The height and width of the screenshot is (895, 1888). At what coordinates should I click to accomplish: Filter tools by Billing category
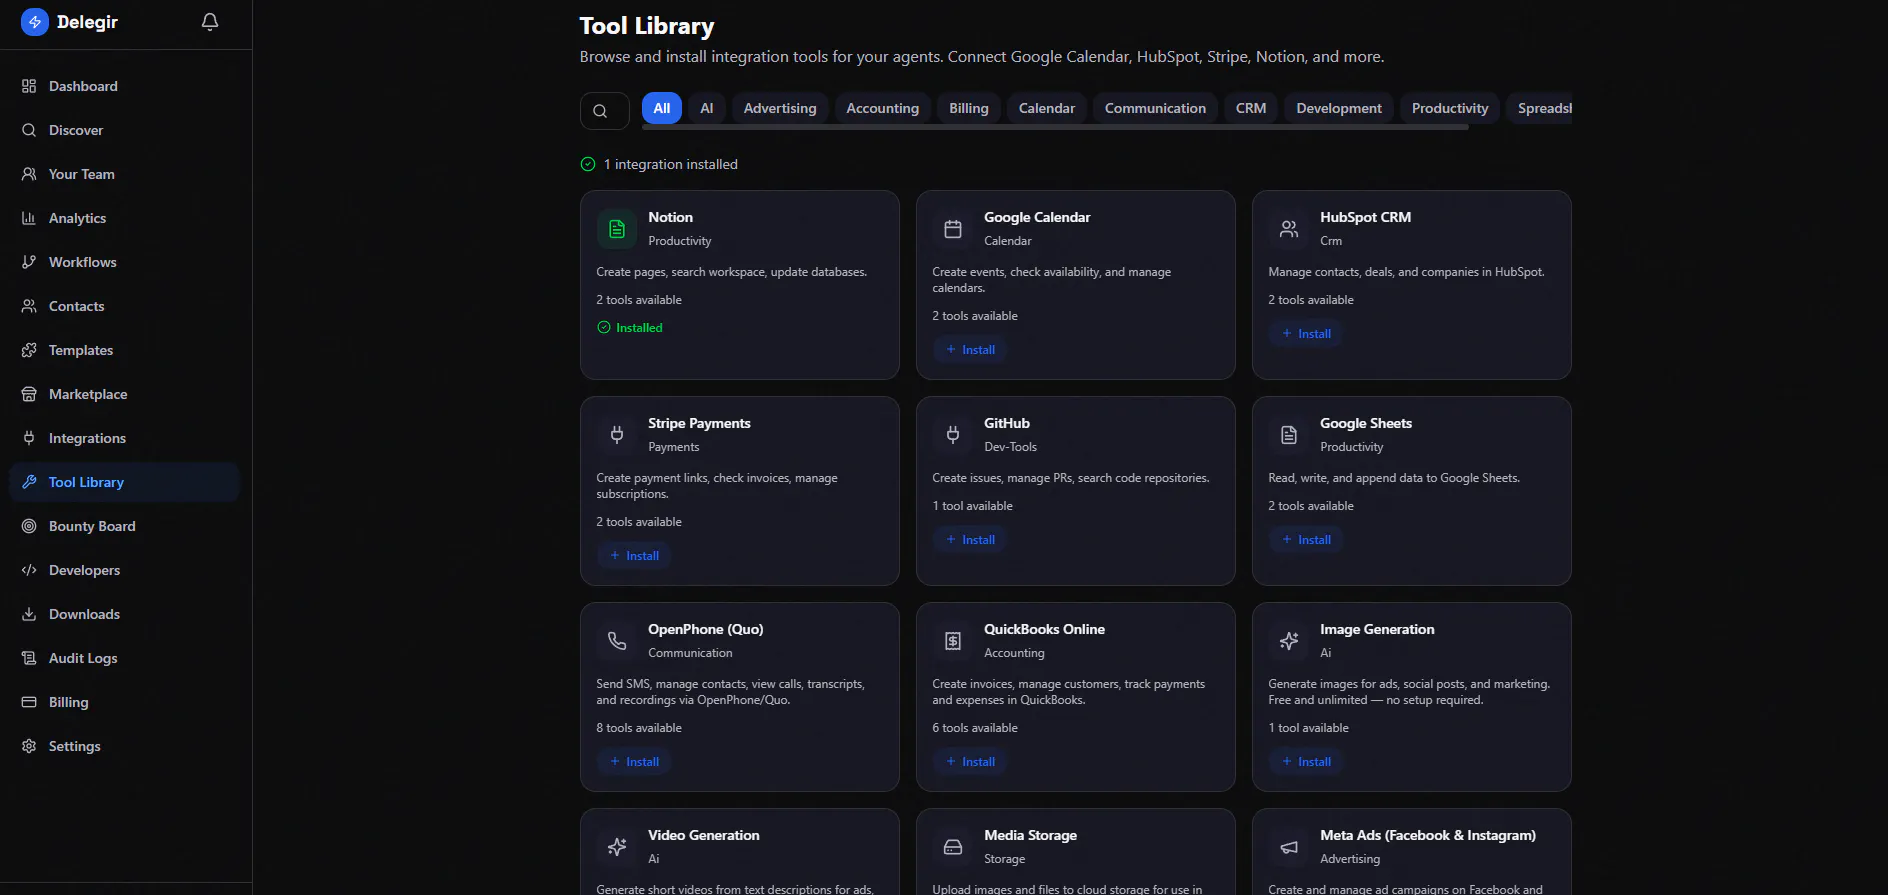(969, 108)
